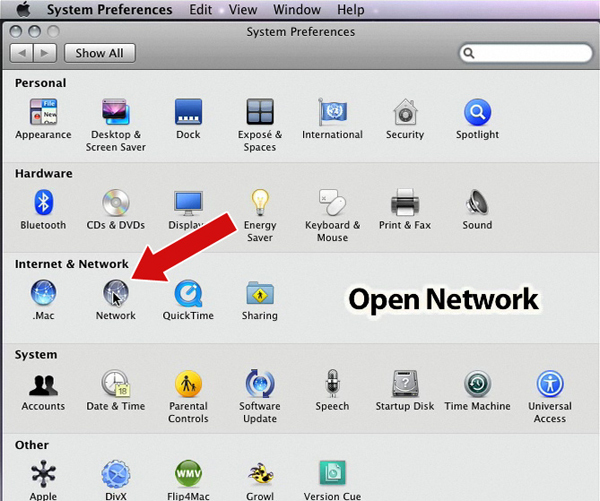Open the Apple menu
Viewport: 600px width, 501px height.
(x=23, y=10)
